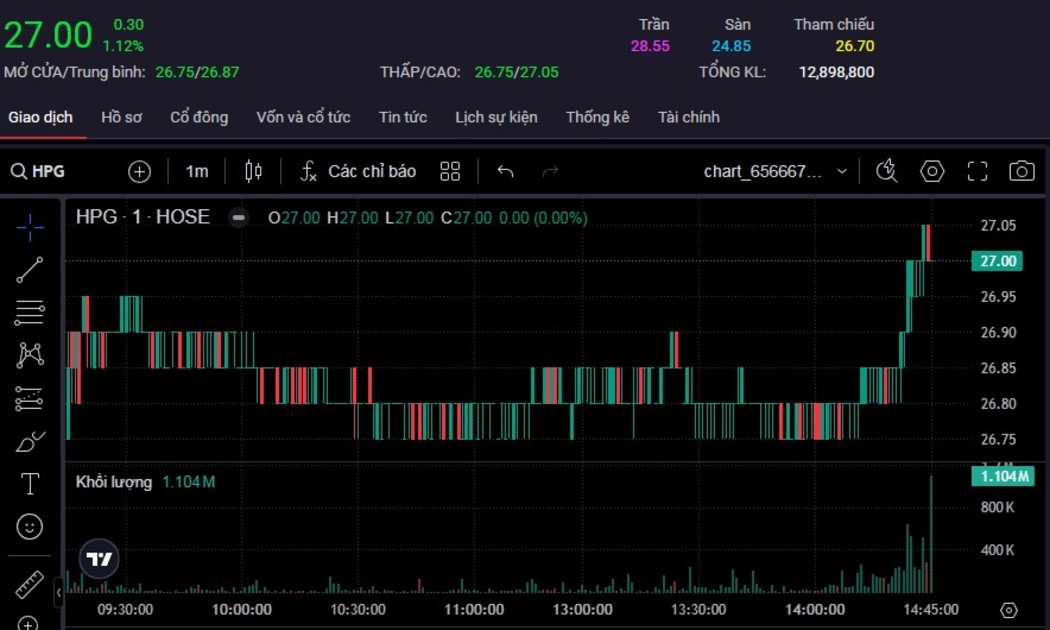Open the Tài chính tab

[688, 117]
